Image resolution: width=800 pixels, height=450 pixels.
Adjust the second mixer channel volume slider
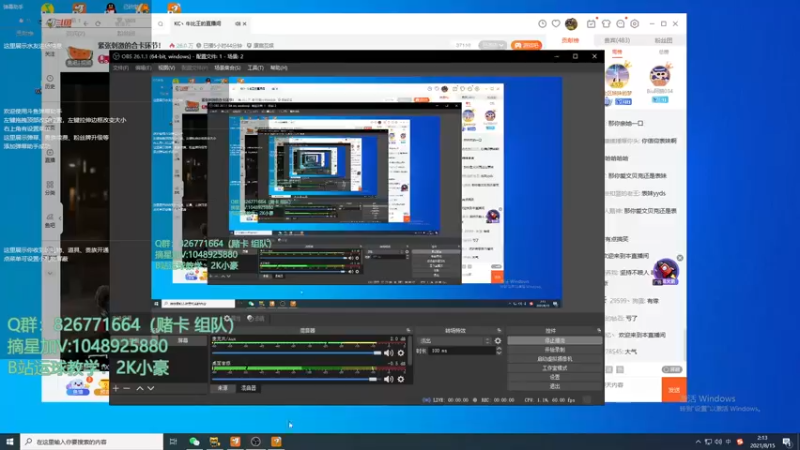pyautogui.click(x=297, y=379)
